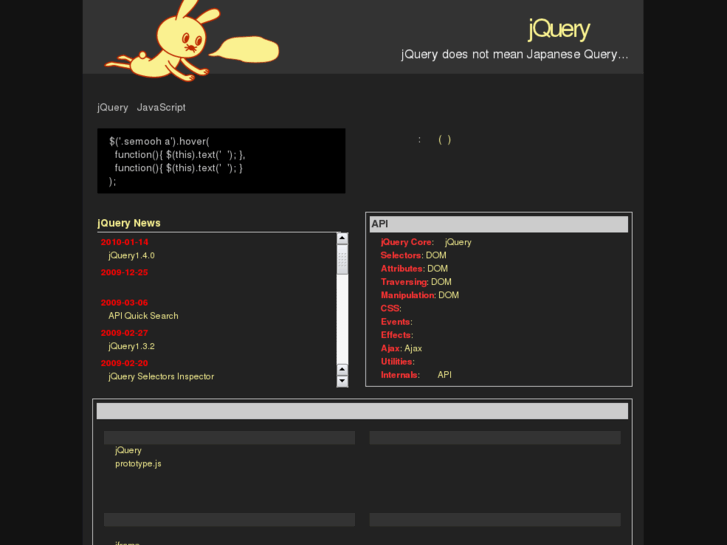The image size is (727, 545).
Task: Click the news list scroll-up arrow at top
Action: point(342,238)
